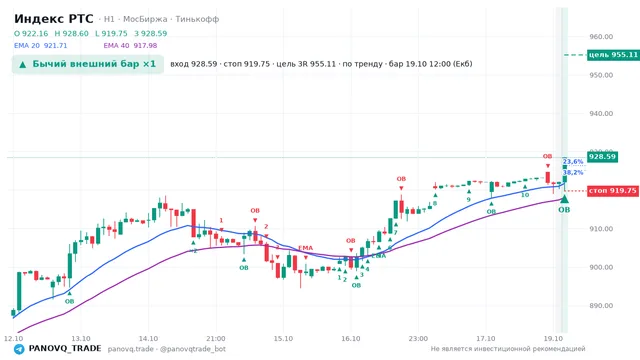Click the '3 928.59' close value

pos(151,33)
